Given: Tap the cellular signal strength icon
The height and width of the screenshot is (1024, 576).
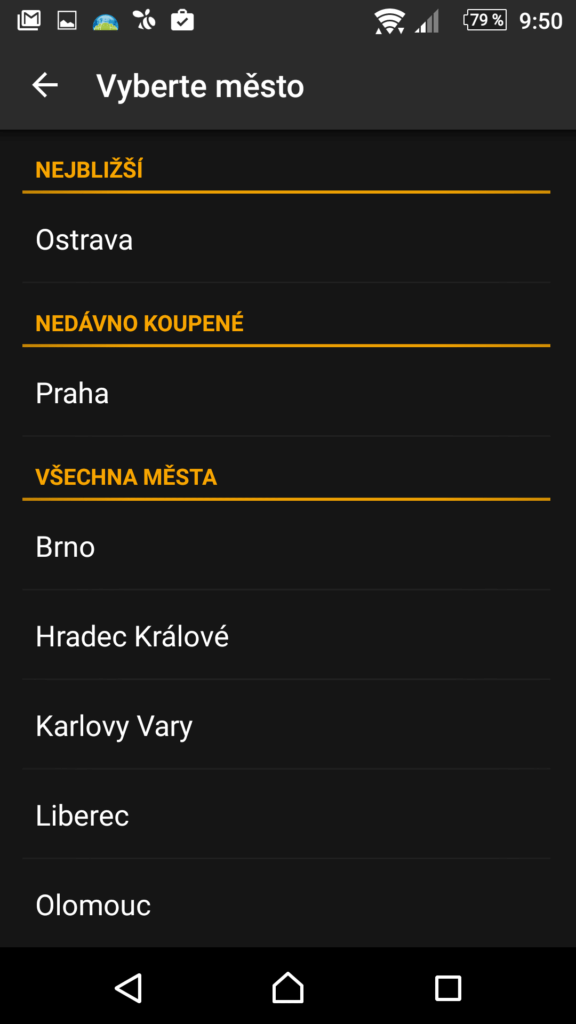Looking at the screenshot, I should click(427, 22).
